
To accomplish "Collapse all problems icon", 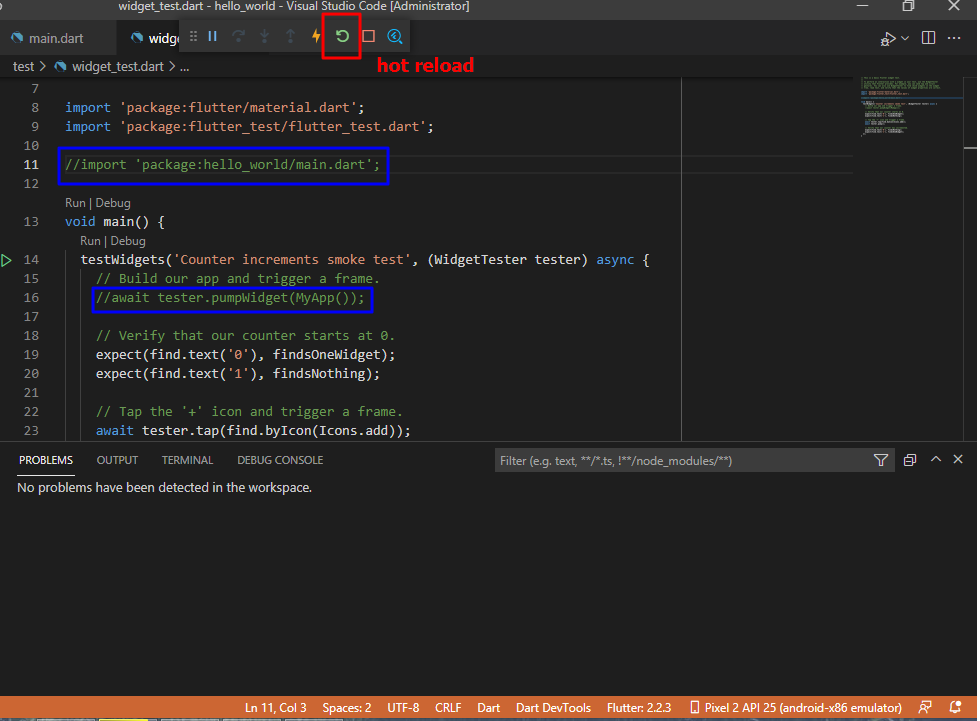I will [x=910, y=460].
